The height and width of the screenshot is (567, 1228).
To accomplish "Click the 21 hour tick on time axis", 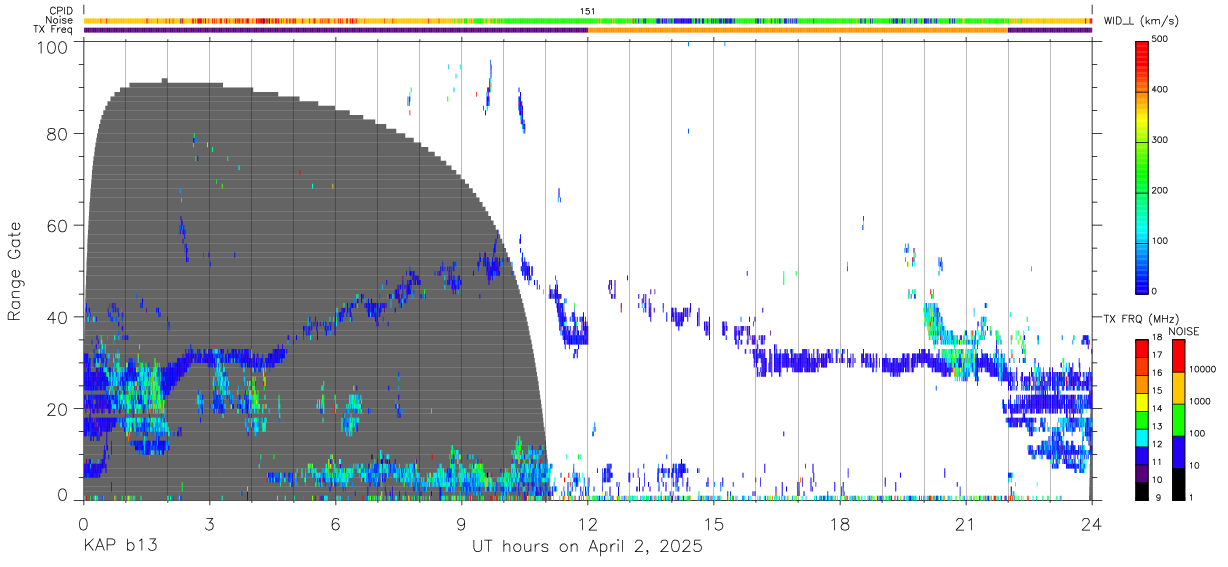I will (x=966, y=524).
